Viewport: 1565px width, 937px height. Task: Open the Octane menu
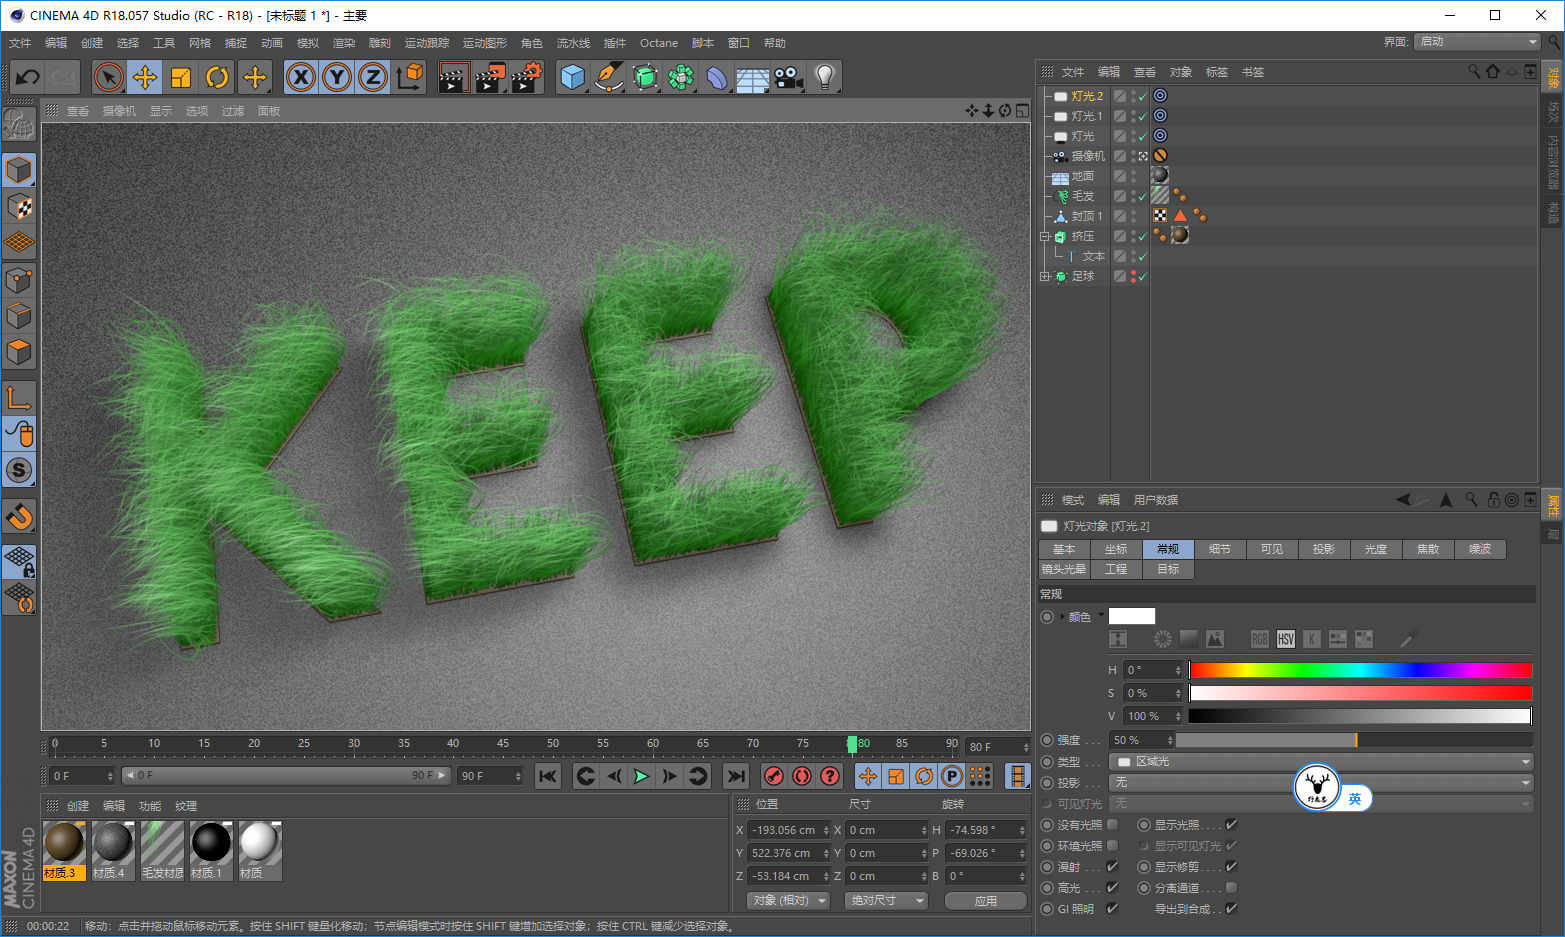(x=659, y=43)
